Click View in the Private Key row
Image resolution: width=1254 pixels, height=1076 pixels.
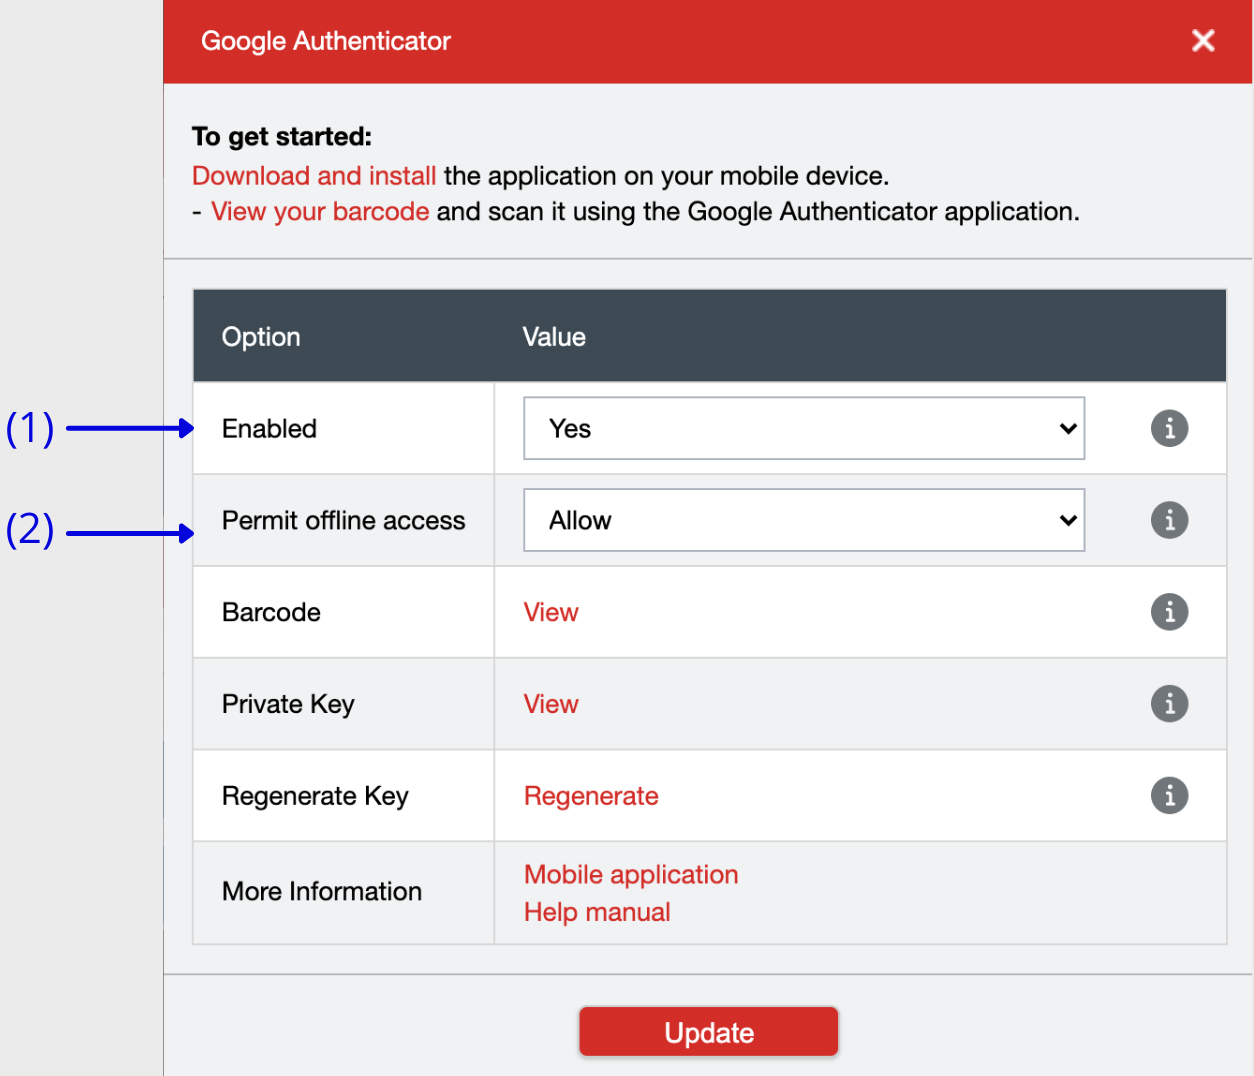(x=551, y=704)
